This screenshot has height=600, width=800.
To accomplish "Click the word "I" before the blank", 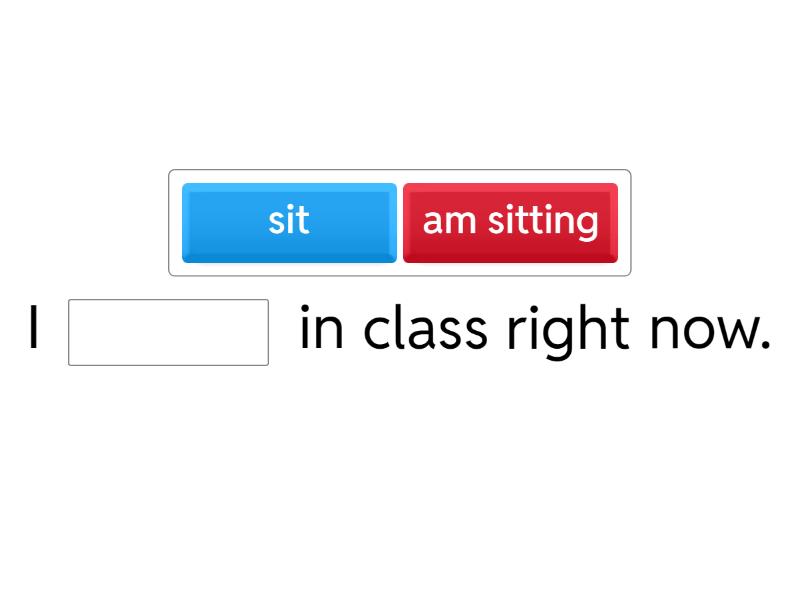I will [x=35, y=330].
